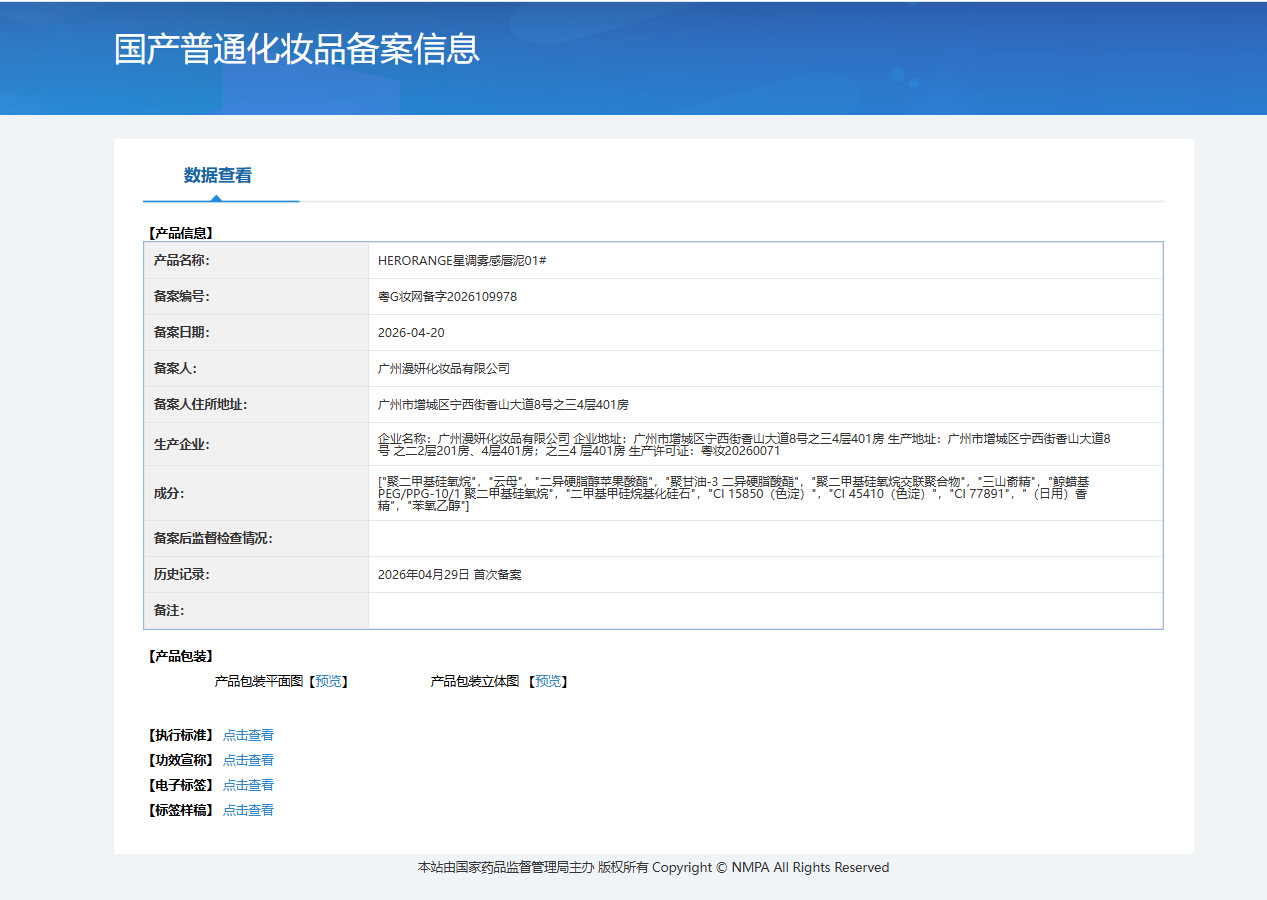Click the 成分 ingredients list text
Screen dimensions: 1267x900
click(x=734, y=493)
